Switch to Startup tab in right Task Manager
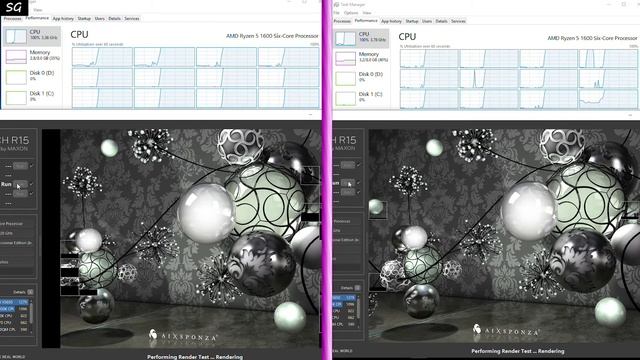Screen dimensions: 640x360 coord(412,21)
